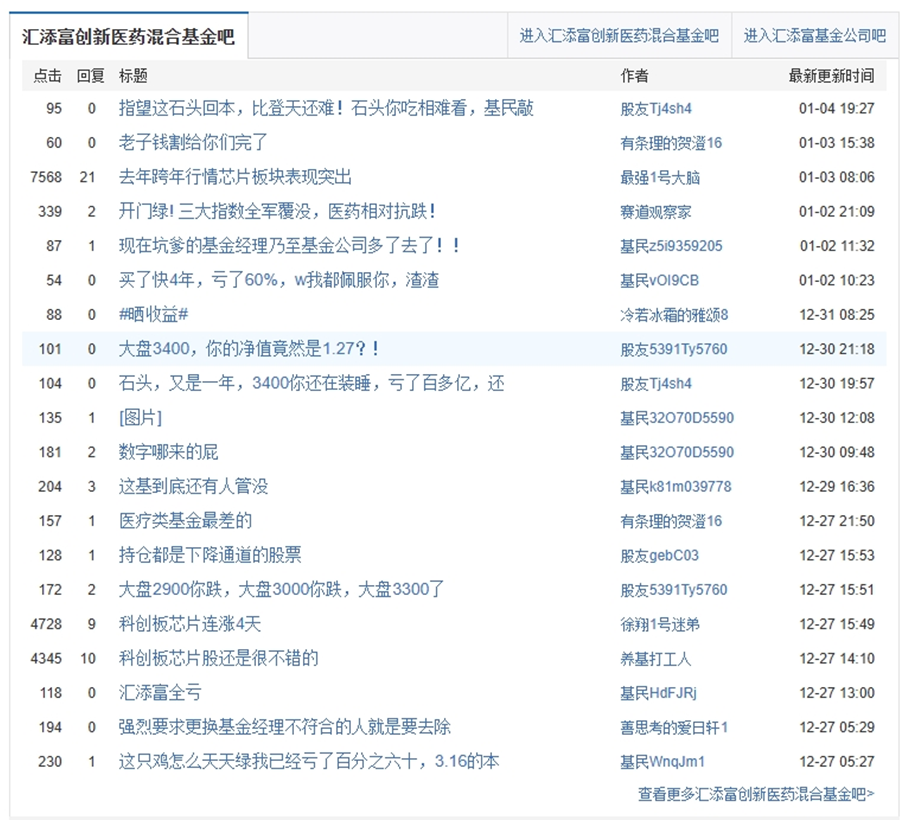
Task: Read the post 去年跨年行情芯片板块表现突出
Action: point(235,177)
